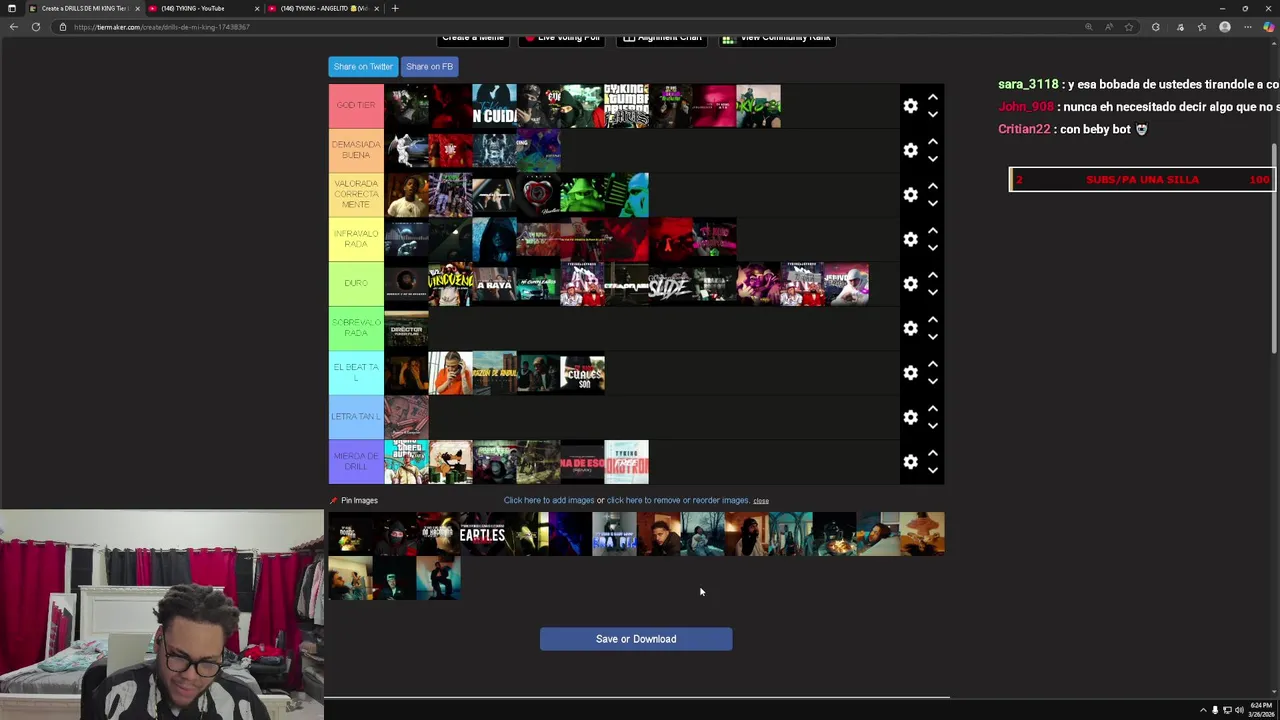Click the Share on FB button

pos(429,66)
